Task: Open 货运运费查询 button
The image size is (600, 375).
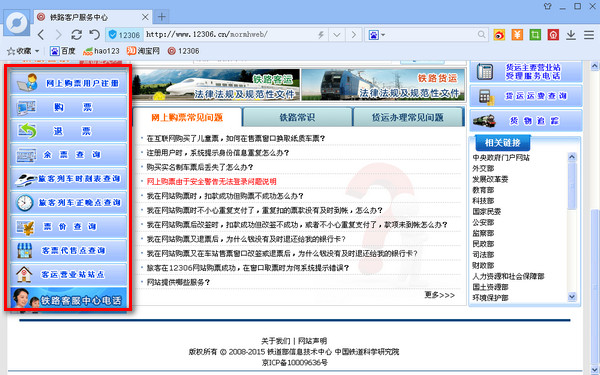Action: (x=526, y=96)
